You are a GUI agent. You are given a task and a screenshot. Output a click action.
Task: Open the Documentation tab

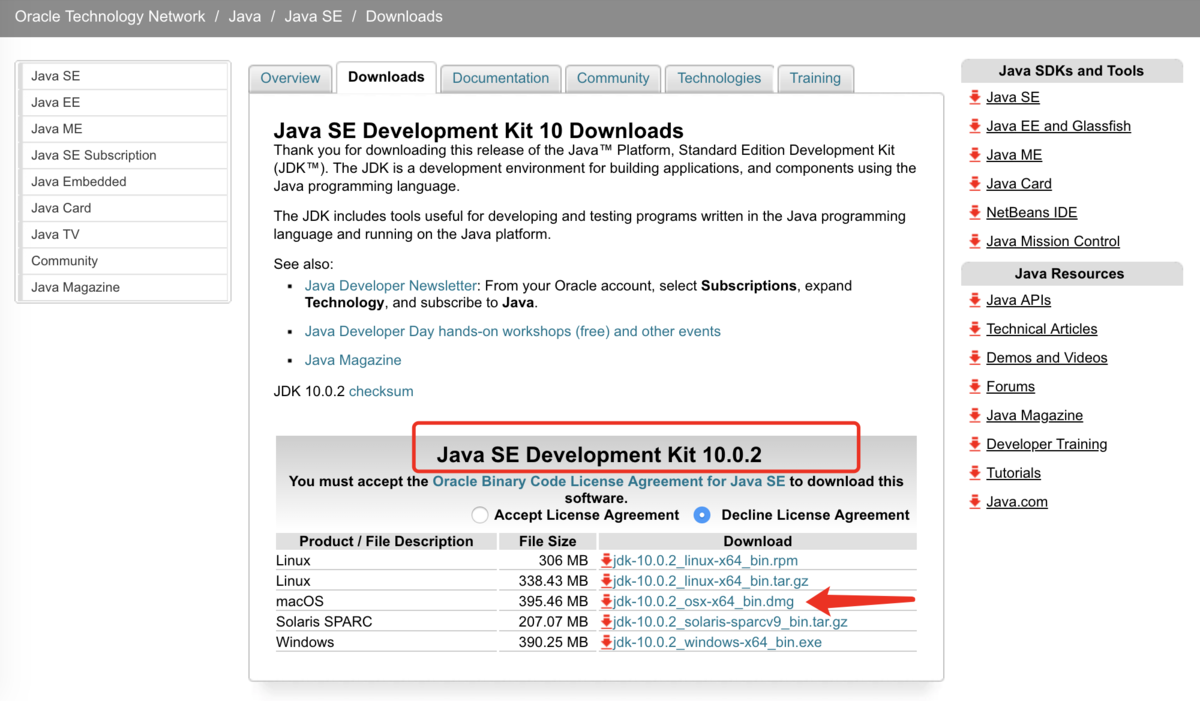point(500,78)
